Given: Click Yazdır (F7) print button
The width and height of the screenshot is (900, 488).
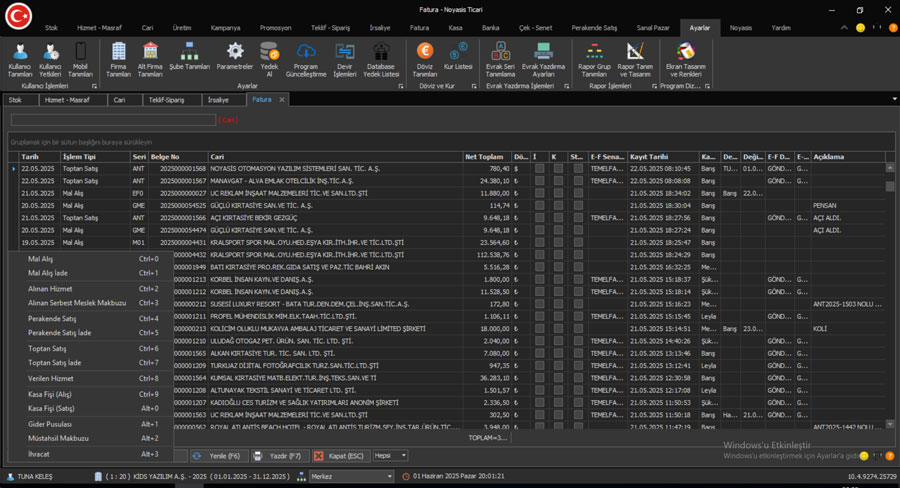Looking at the screenshot, I should pos(280,456).
